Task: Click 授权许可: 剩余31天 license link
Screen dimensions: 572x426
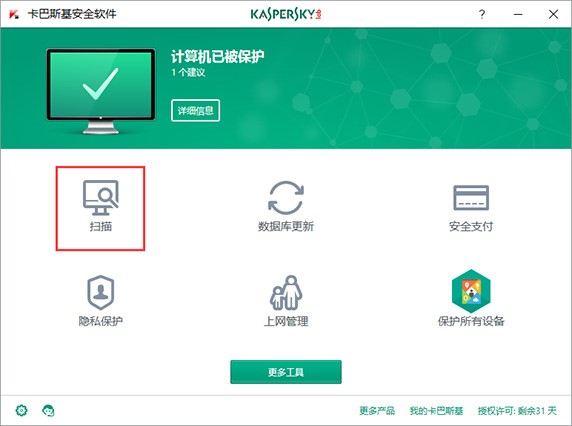Action: (x=517, y=411)
